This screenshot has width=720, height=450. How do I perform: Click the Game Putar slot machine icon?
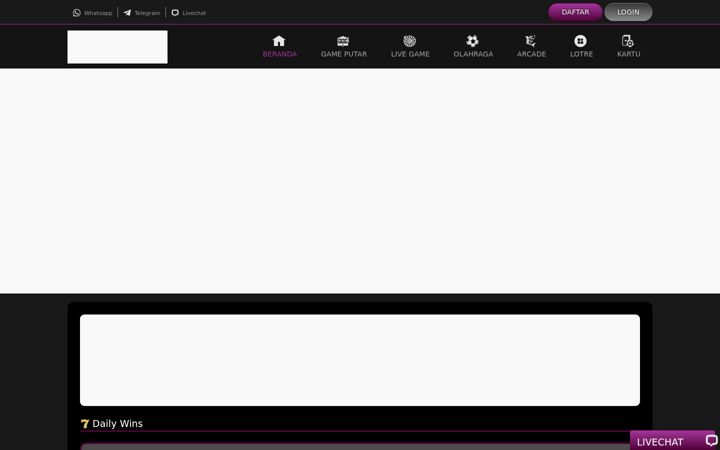point(343,41)
